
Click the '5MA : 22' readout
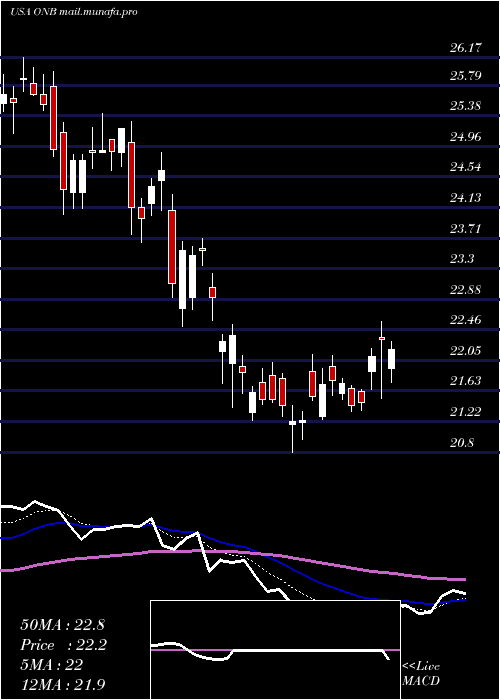[51, 665]
